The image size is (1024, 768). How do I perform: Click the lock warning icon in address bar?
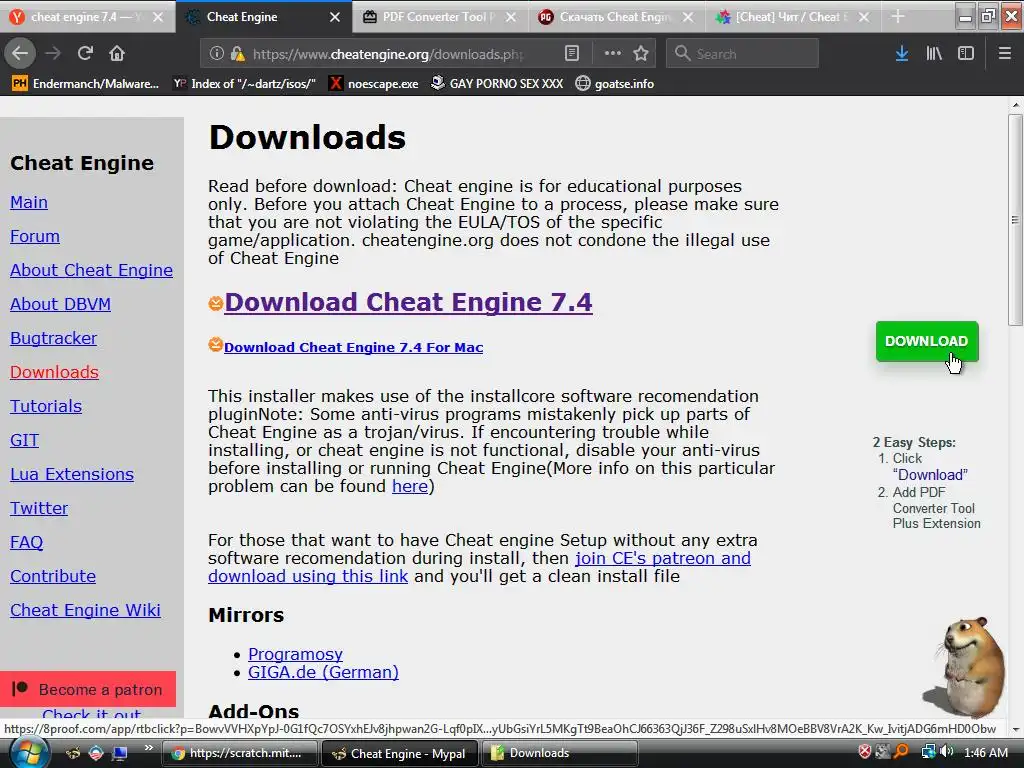(238, 54)
